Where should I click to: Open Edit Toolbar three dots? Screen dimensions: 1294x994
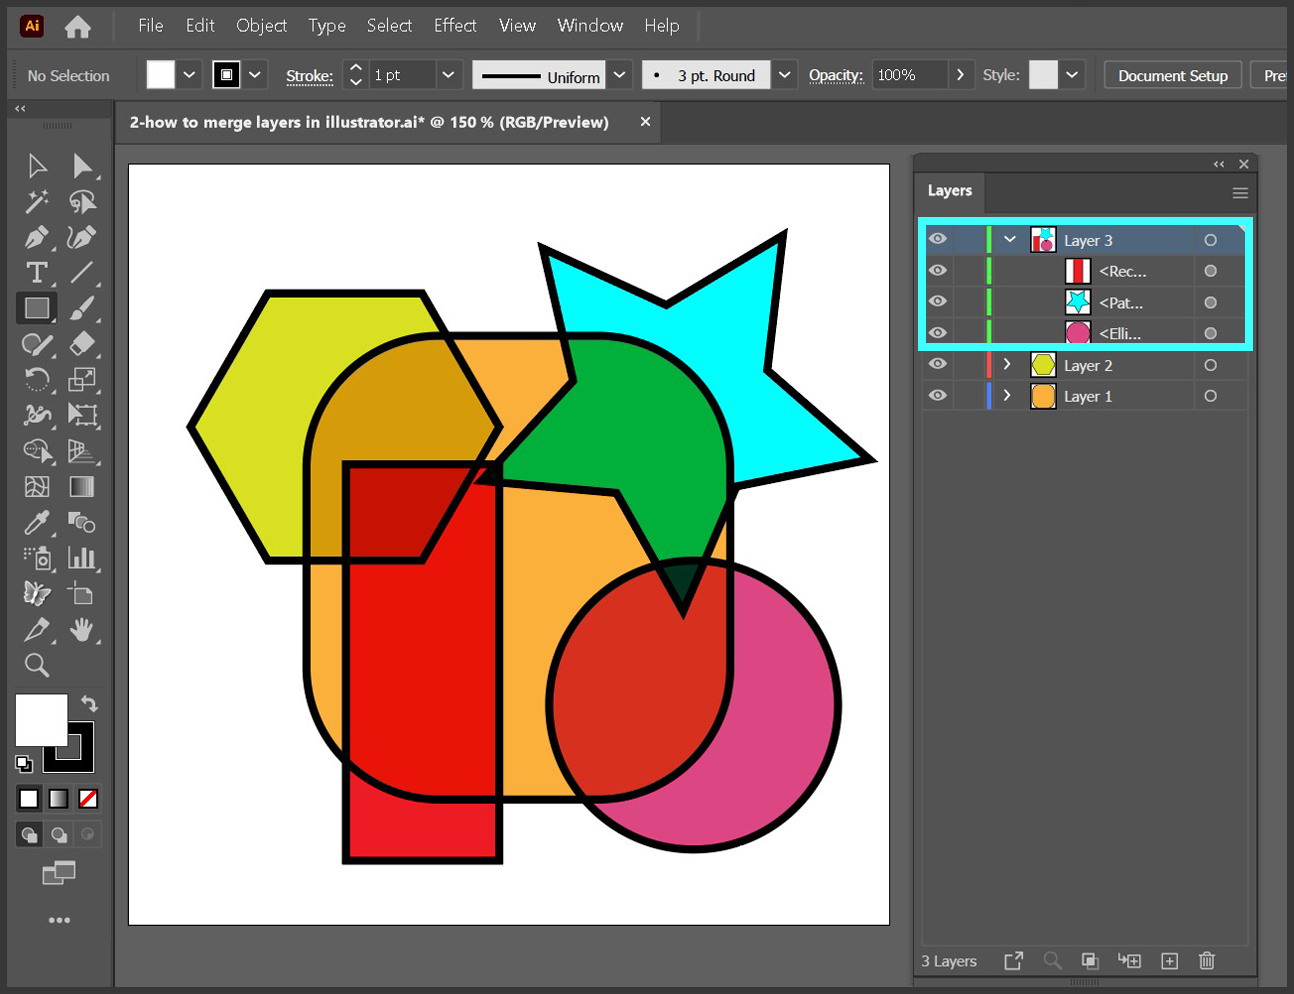(59, 920)
